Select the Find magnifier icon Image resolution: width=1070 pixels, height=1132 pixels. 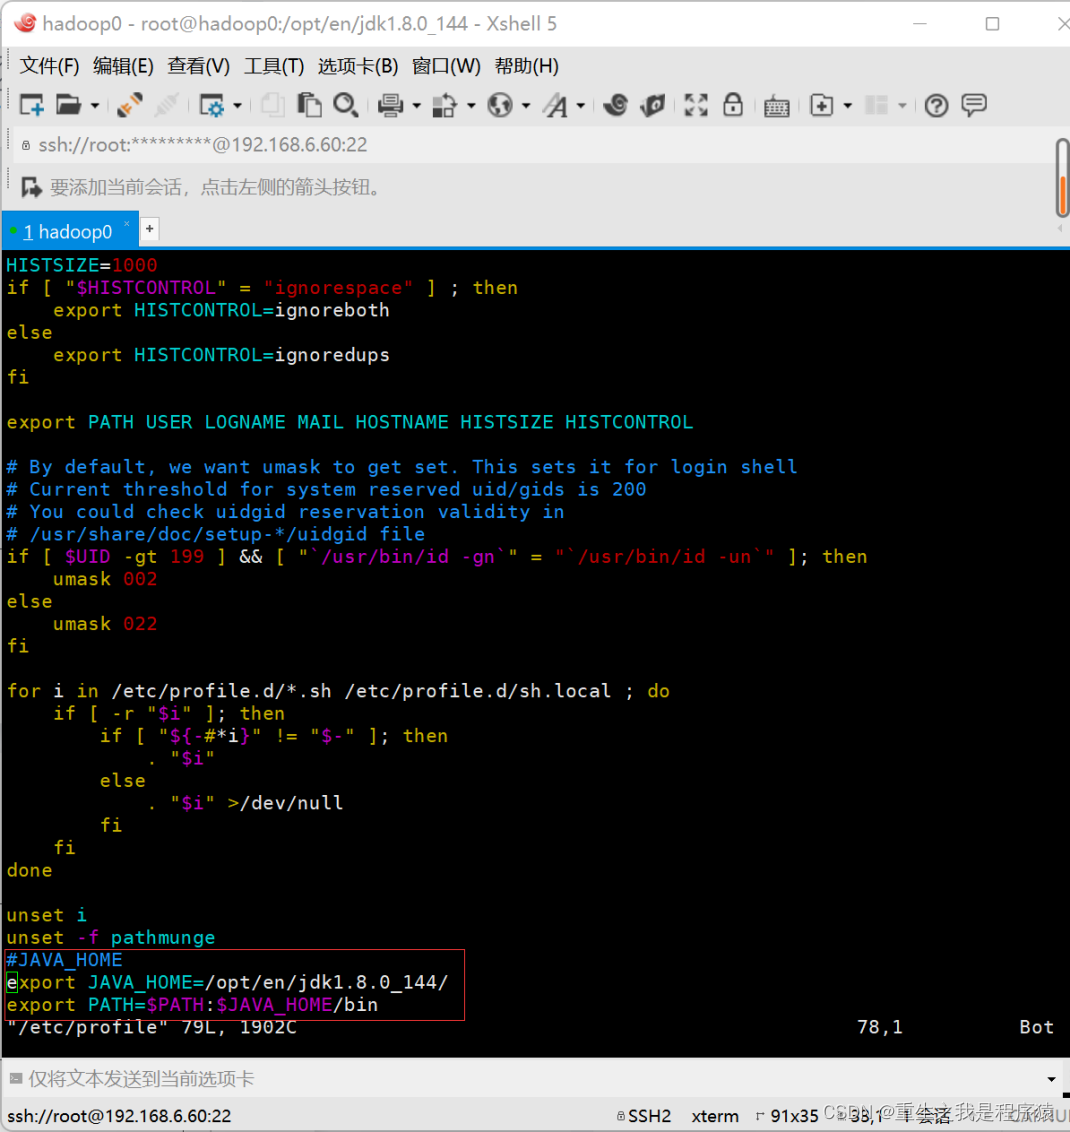point(346,105)
